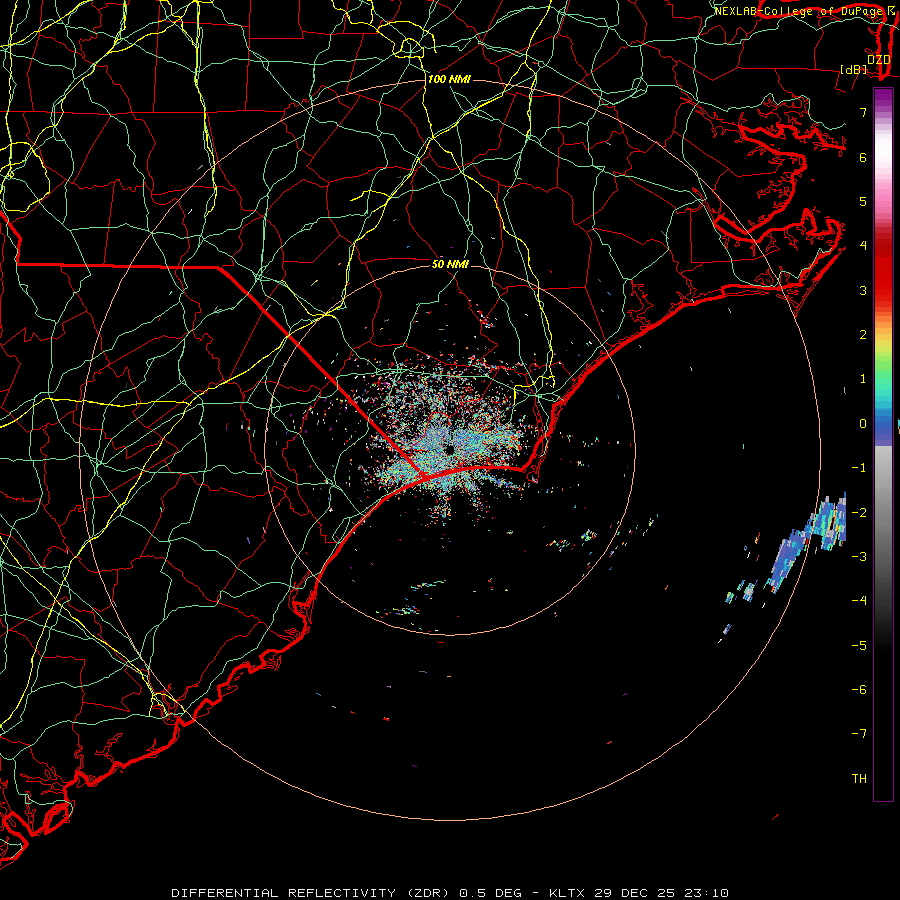Click the "50 NMI" range ring label
The height and width of the screenshot is (900, 900).
tap(450, 264)
